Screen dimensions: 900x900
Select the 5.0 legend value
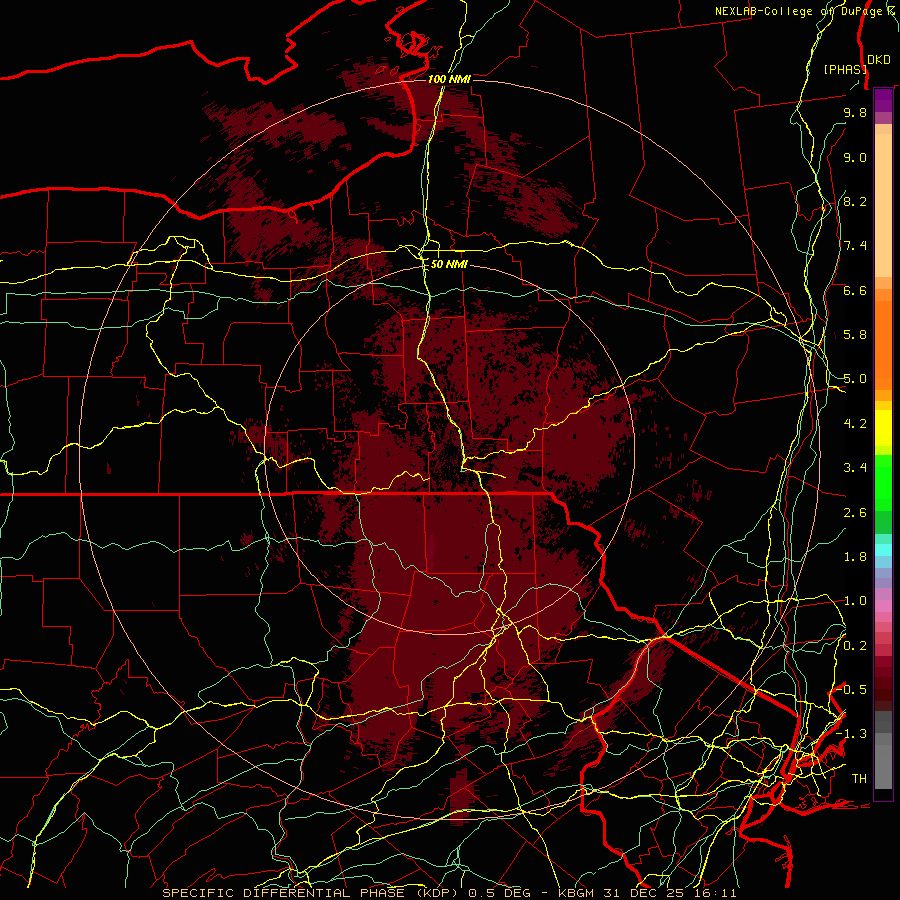(855, 379)
